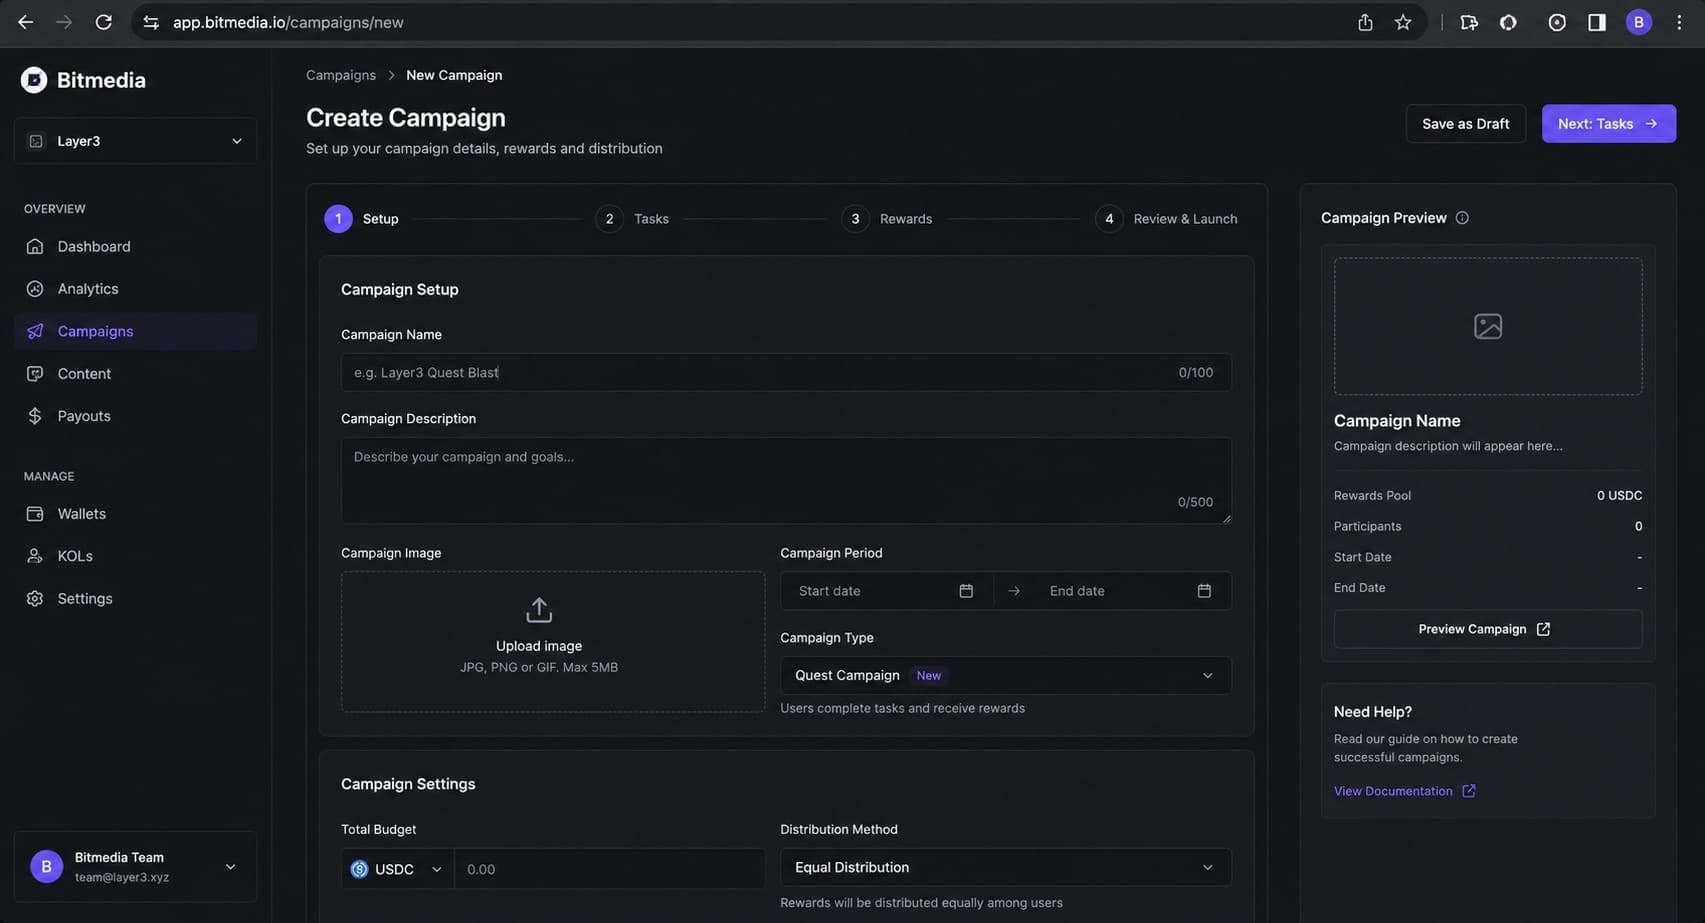The height and width of the screenshot is (923, 1705).
Task: Click the extensions puzzle icon in toolbar
Action: pyautogui.click(x=1469, y=22)
